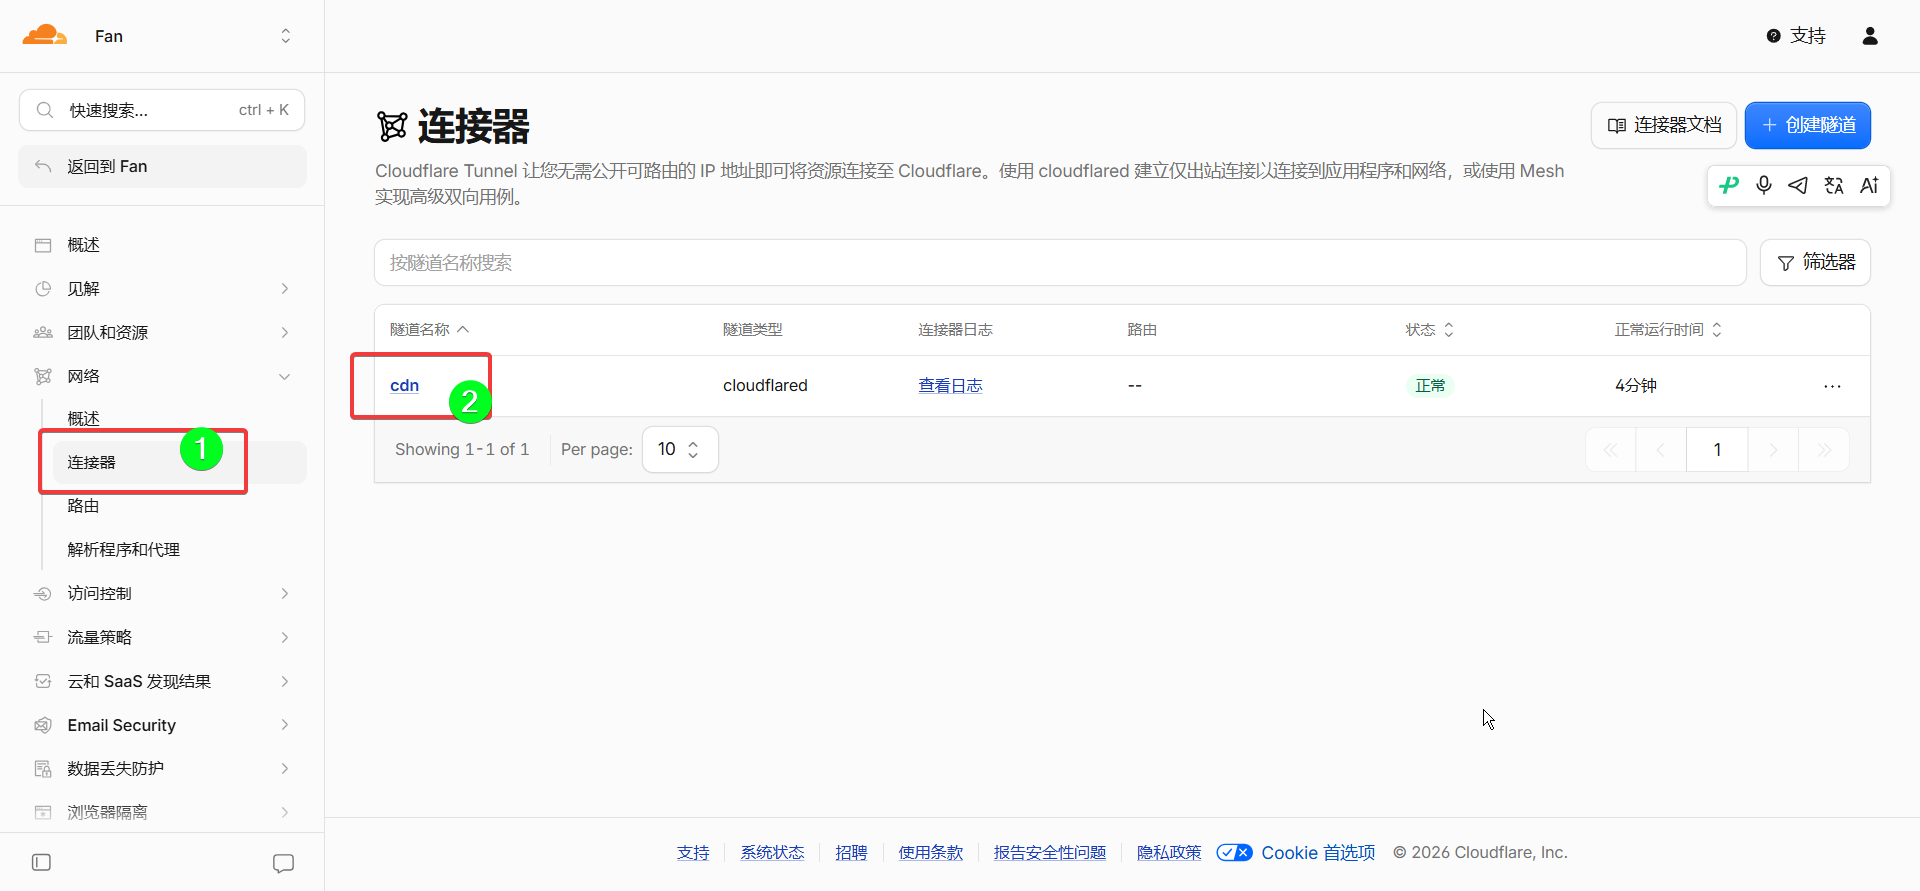Click the 流量策略 icon
Viewport: 1920px width, 891px height.
pos(43,637)
